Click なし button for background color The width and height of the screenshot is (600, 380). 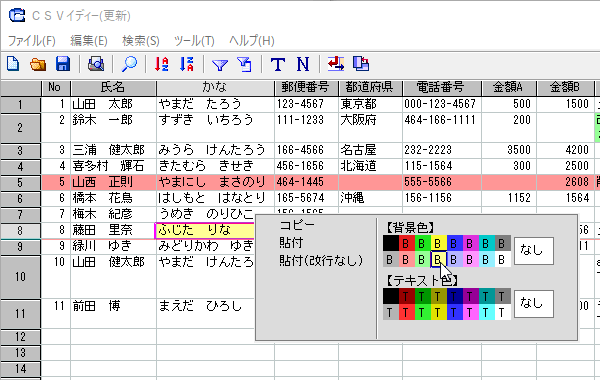click(x=533, y=251)
